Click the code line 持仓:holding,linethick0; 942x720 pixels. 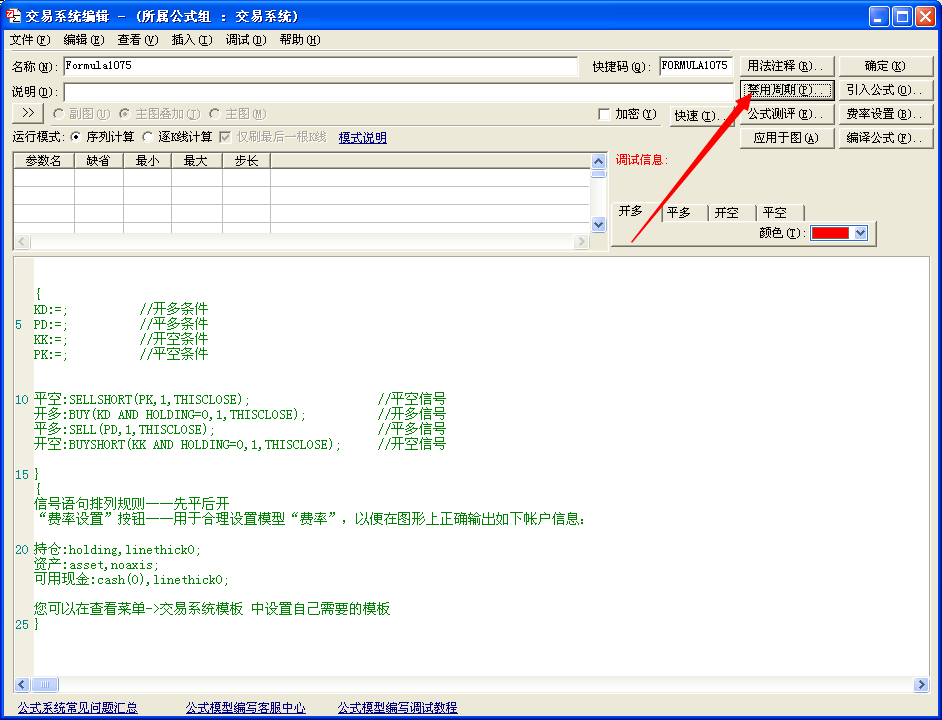click(x=117, y=549)
